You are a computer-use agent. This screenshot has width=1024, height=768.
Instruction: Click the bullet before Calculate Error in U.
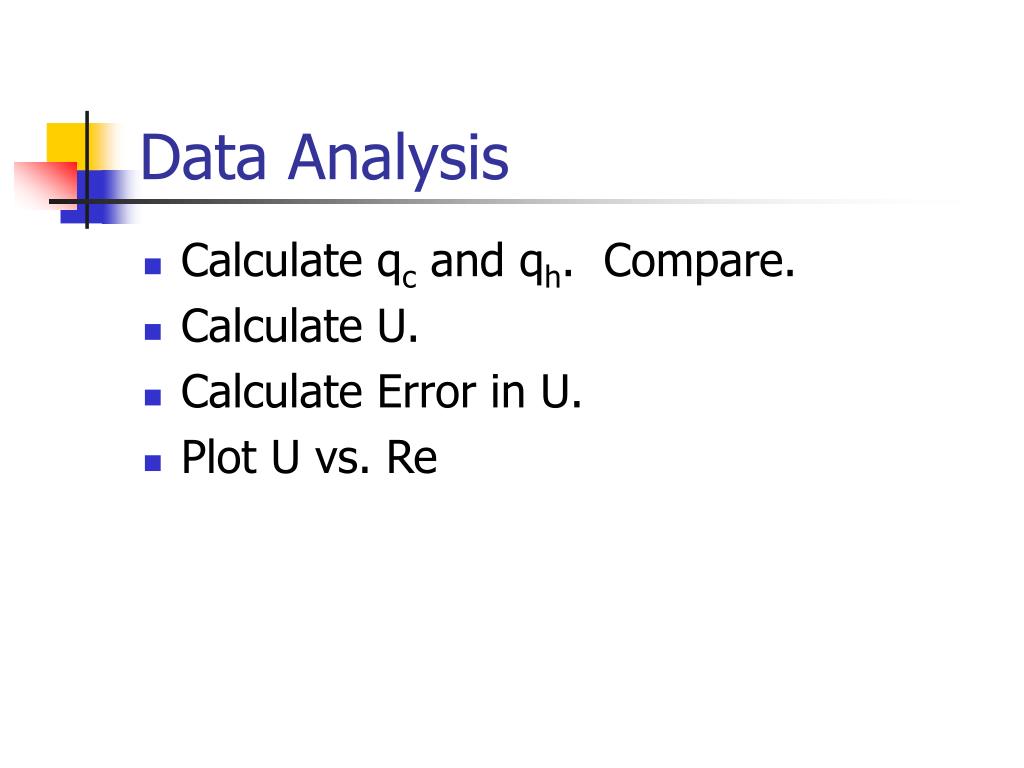click(x=153, y=397)
